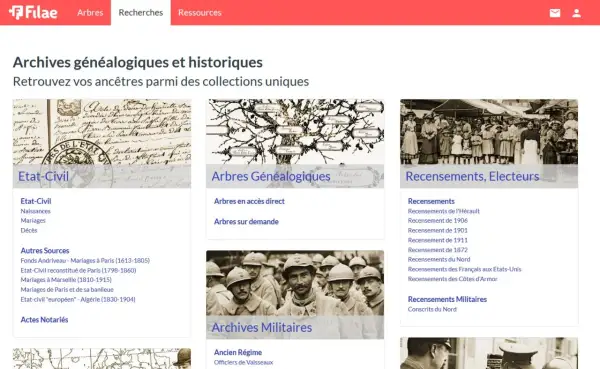This screenshot has height=369, width=600.
Task: Open Recensements du Nord link
Action: (x=439, y=260)
